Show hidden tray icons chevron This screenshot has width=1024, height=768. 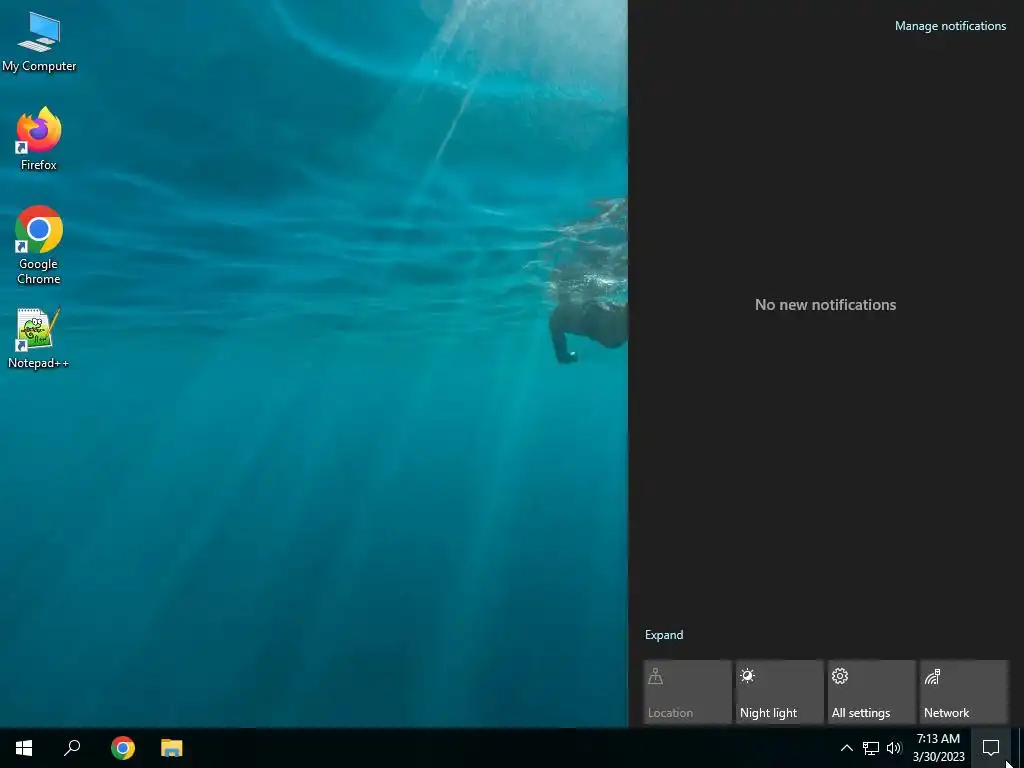846,748
